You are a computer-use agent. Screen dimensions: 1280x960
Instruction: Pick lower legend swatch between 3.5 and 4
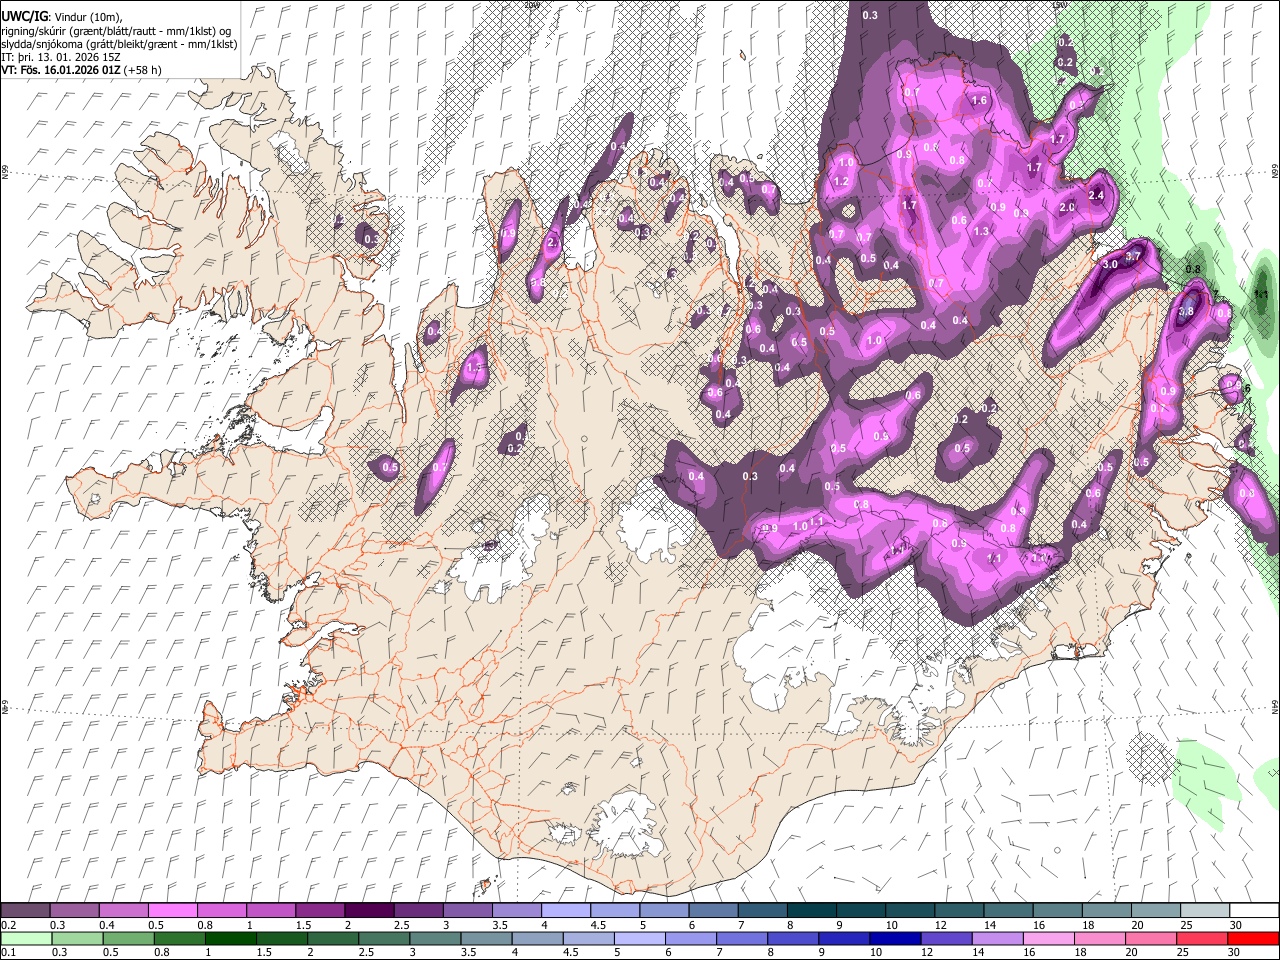tap(486, 939)
